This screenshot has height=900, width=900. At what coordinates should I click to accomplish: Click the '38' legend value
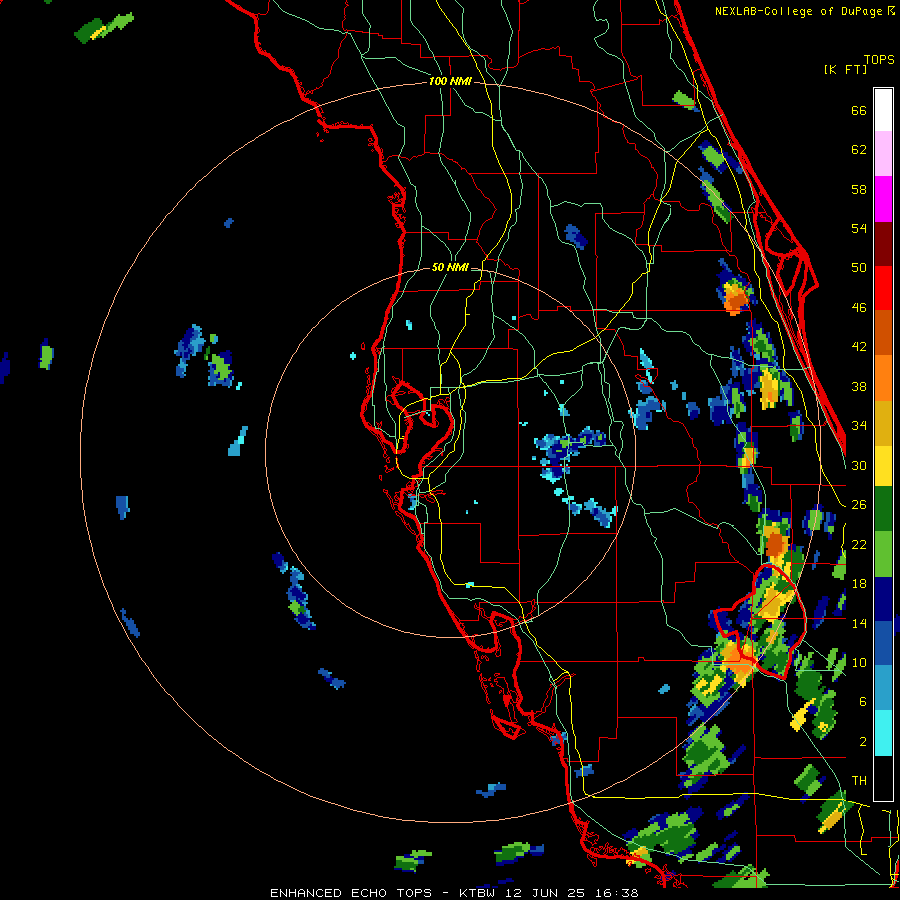tap(859, 386)
